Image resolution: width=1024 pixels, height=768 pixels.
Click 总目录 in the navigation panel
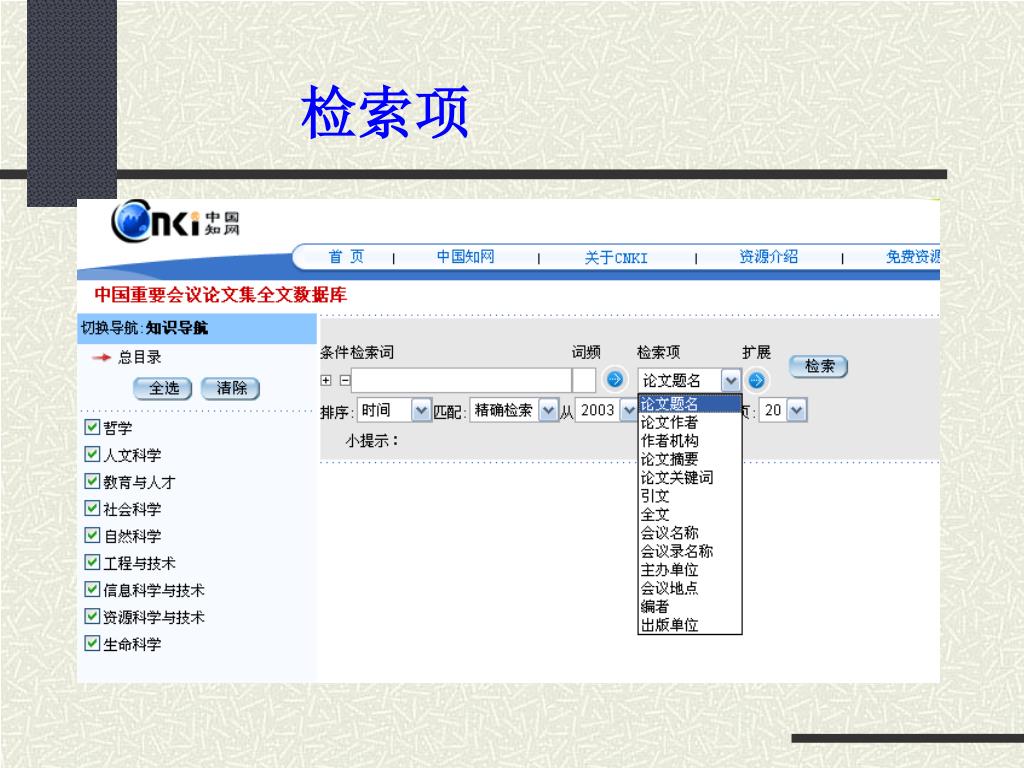140,357
